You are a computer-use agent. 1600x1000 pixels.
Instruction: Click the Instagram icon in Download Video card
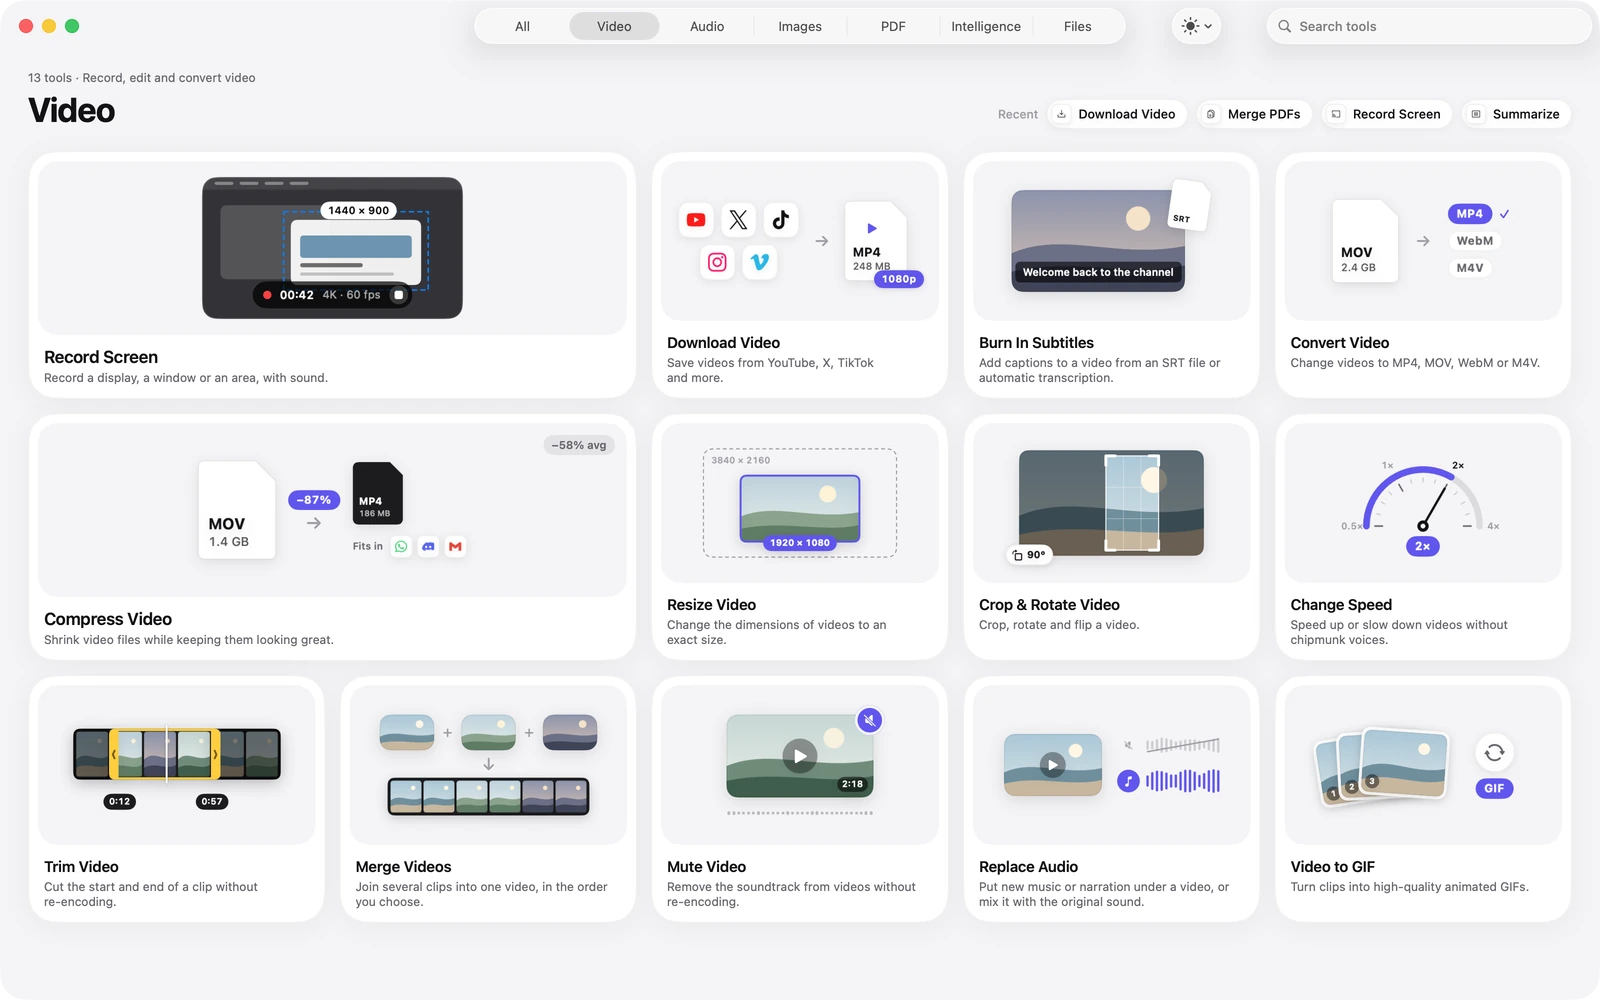717,262
